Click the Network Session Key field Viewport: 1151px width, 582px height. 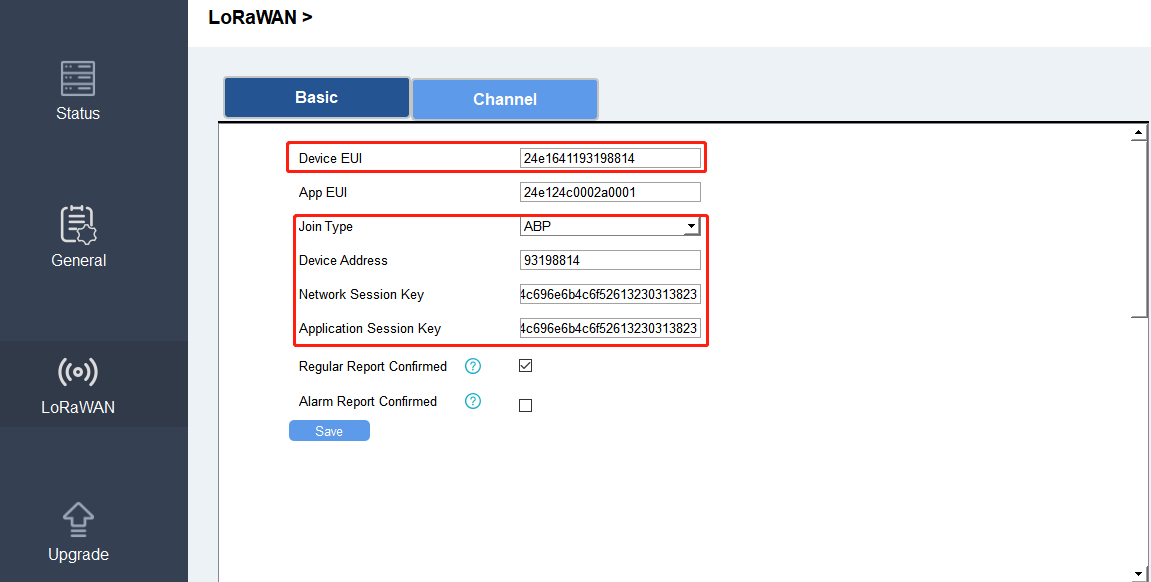coord(610,294)
